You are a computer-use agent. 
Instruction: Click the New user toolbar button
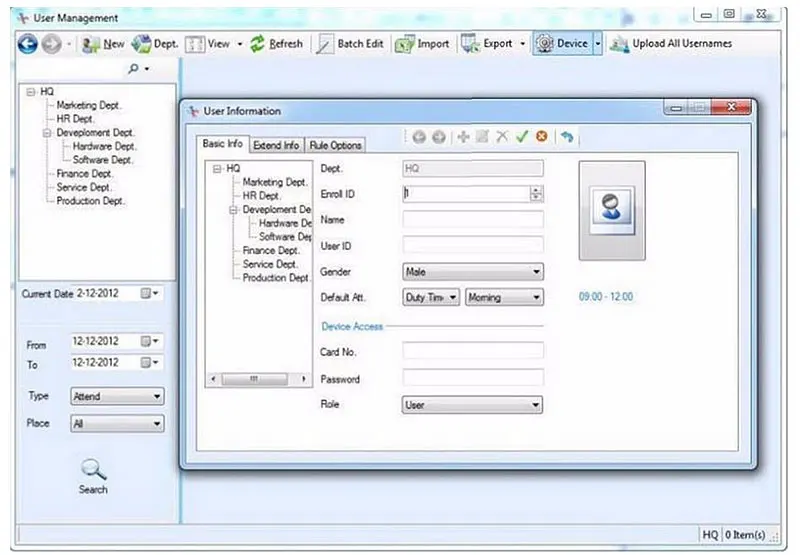click(x=103, y=44)
